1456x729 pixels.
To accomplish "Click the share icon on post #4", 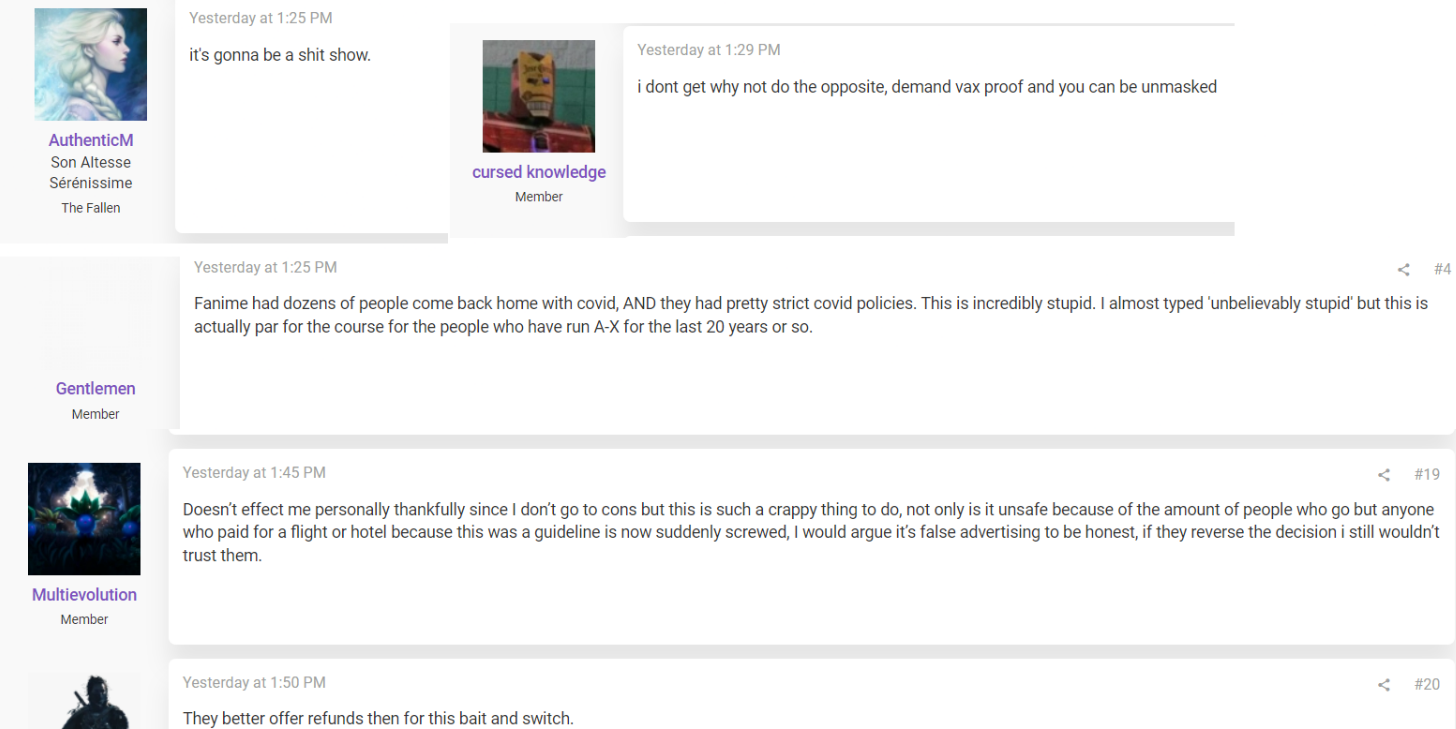I will click(x=1403, y=270).
